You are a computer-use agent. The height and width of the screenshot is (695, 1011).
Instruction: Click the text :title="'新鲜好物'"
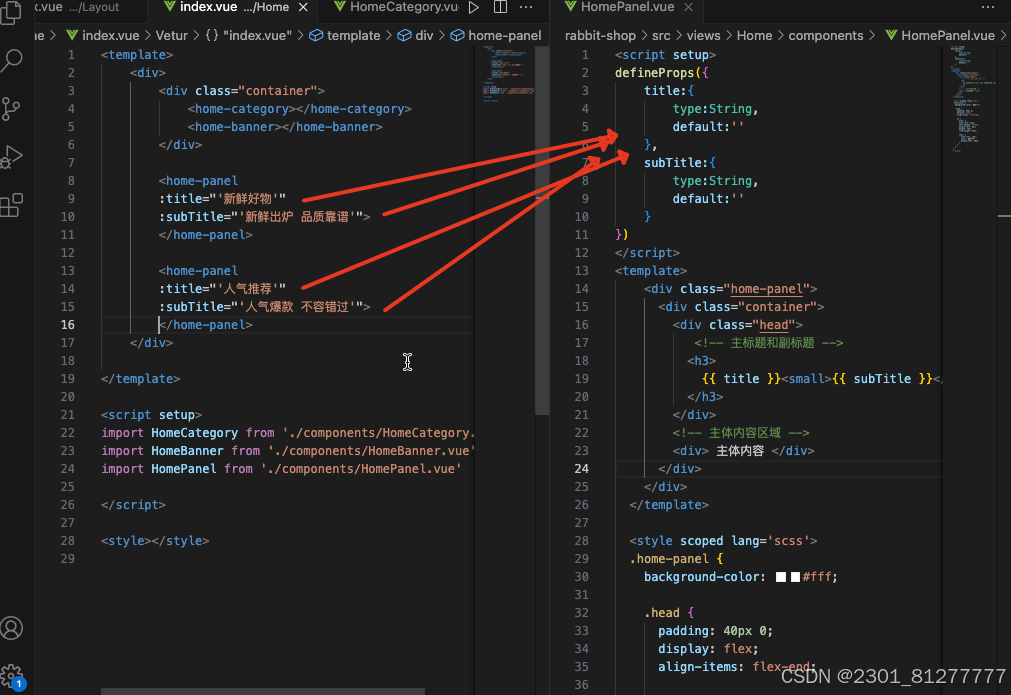tap(222, 199)
